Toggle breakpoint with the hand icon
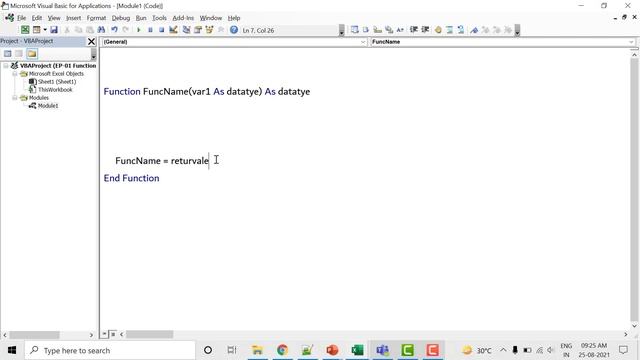The image size is (640, 360). 438,30
